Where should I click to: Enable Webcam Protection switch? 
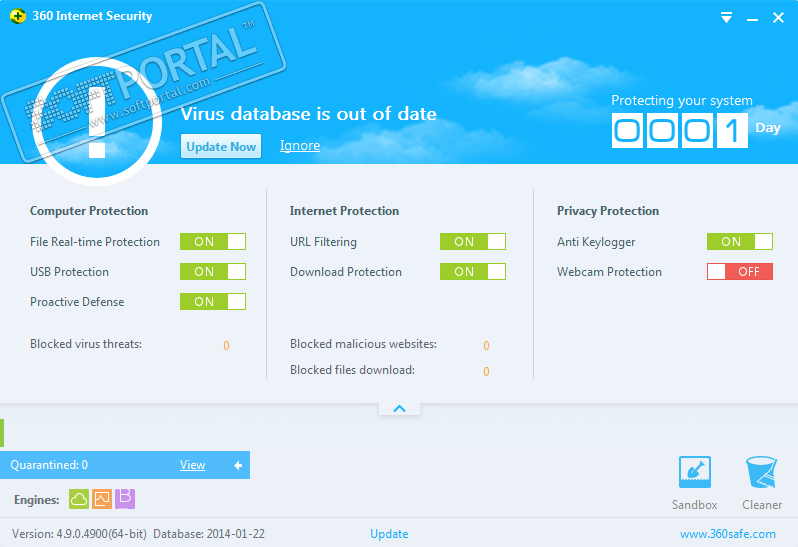click(740, 272)
